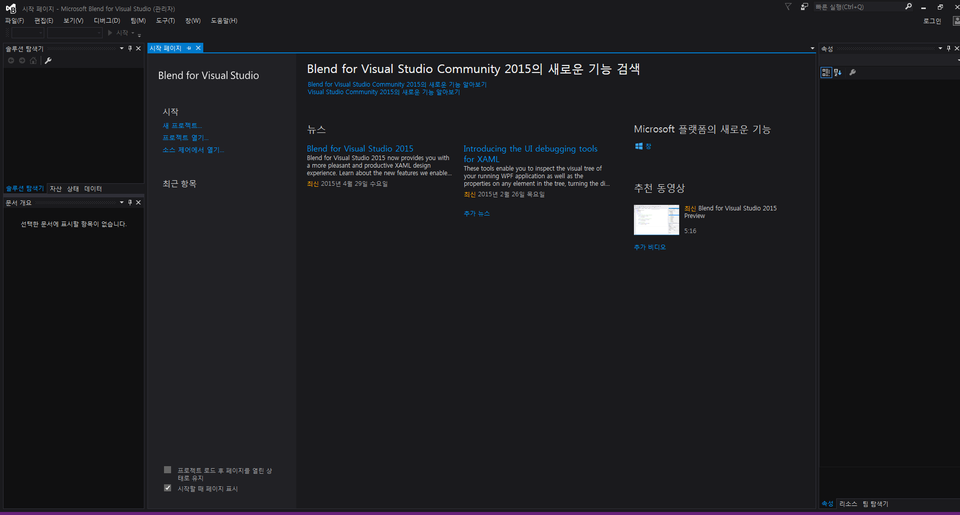Click Blend for Visual Studio Community 2015의 새로운 기능 알아보기 link
Screen dimensions: 960x515
click(x=397, y=85)
